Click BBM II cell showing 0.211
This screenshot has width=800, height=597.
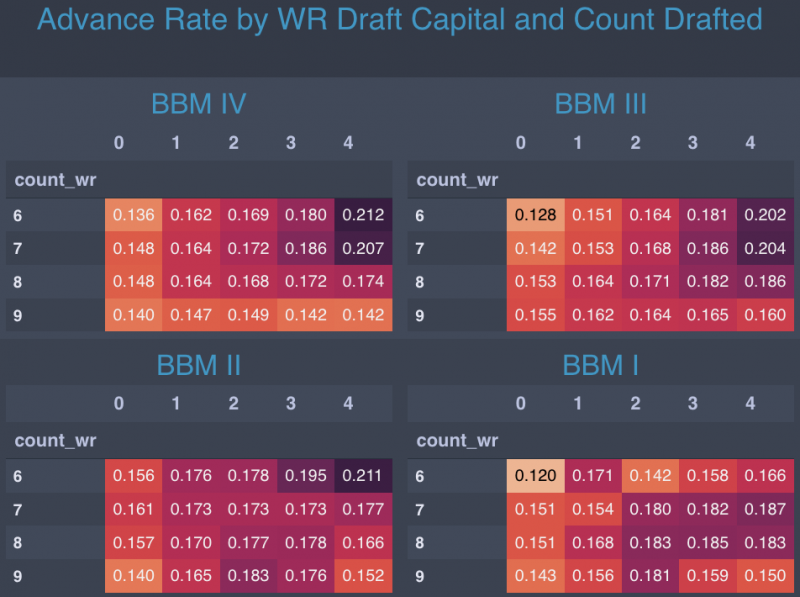click(x=362, y=476)
